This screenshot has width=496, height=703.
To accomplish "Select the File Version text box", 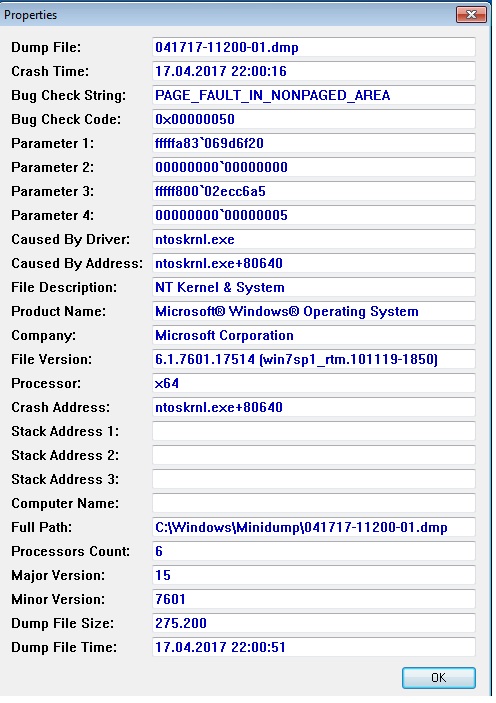I will [x=313, y=359].
